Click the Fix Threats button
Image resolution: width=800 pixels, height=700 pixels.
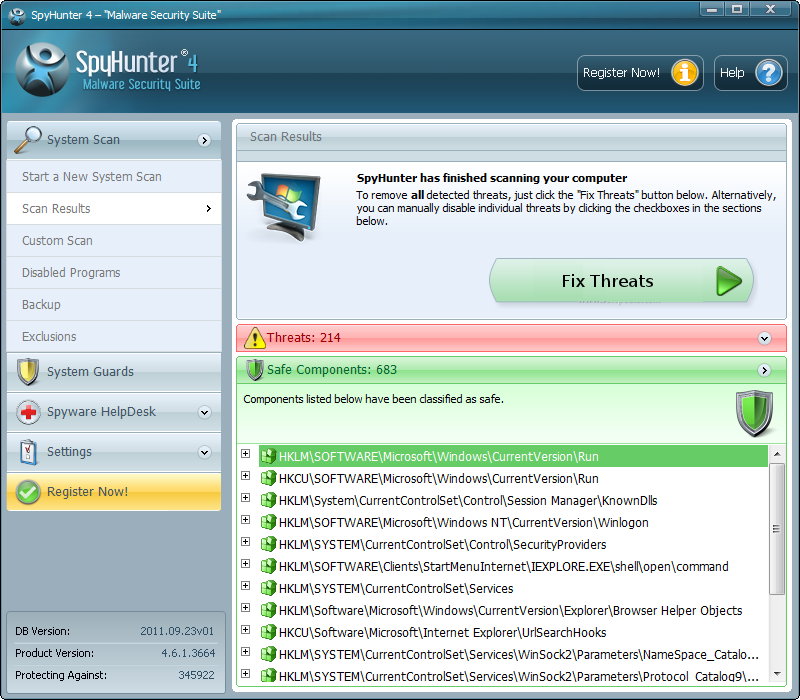621,281
